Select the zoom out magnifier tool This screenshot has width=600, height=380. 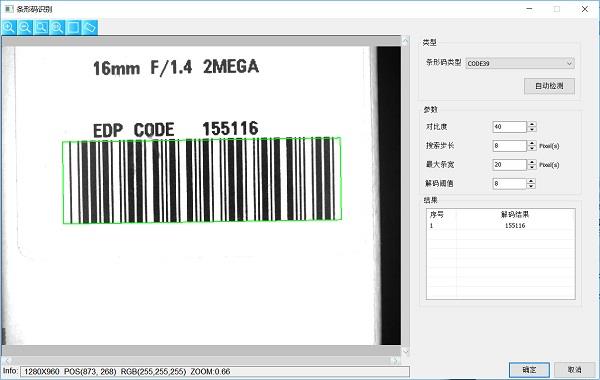coord(25,28)
